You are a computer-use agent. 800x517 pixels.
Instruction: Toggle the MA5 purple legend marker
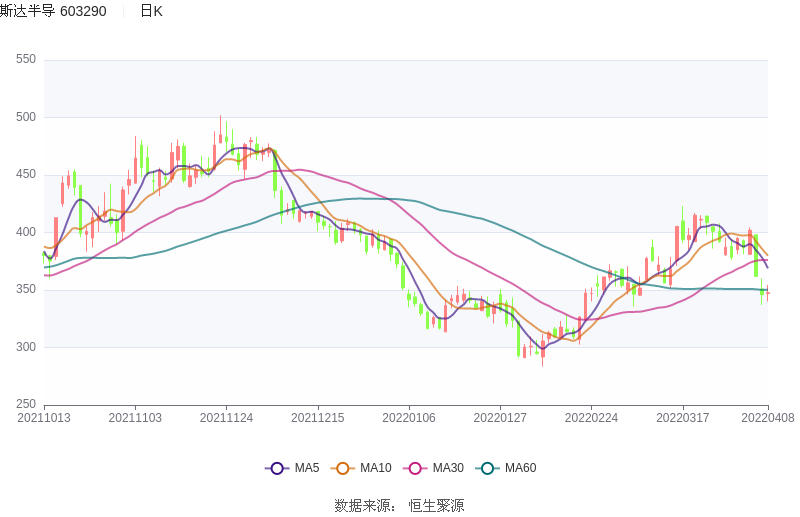click(x=277, y=468)
